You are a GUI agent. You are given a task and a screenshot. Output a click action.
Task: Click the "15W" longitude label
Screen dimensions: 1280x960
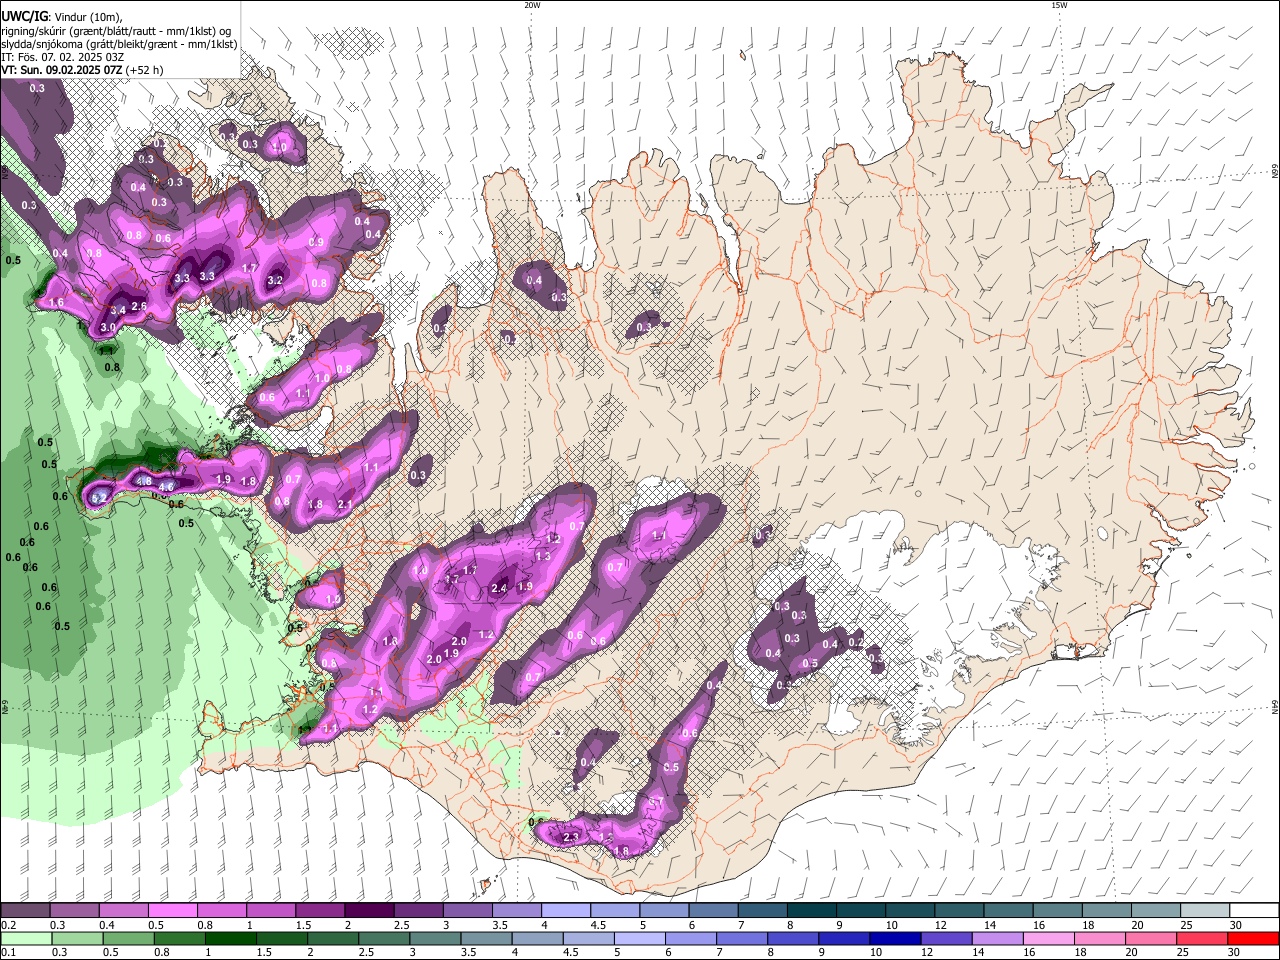click(x=1059, y=5)
